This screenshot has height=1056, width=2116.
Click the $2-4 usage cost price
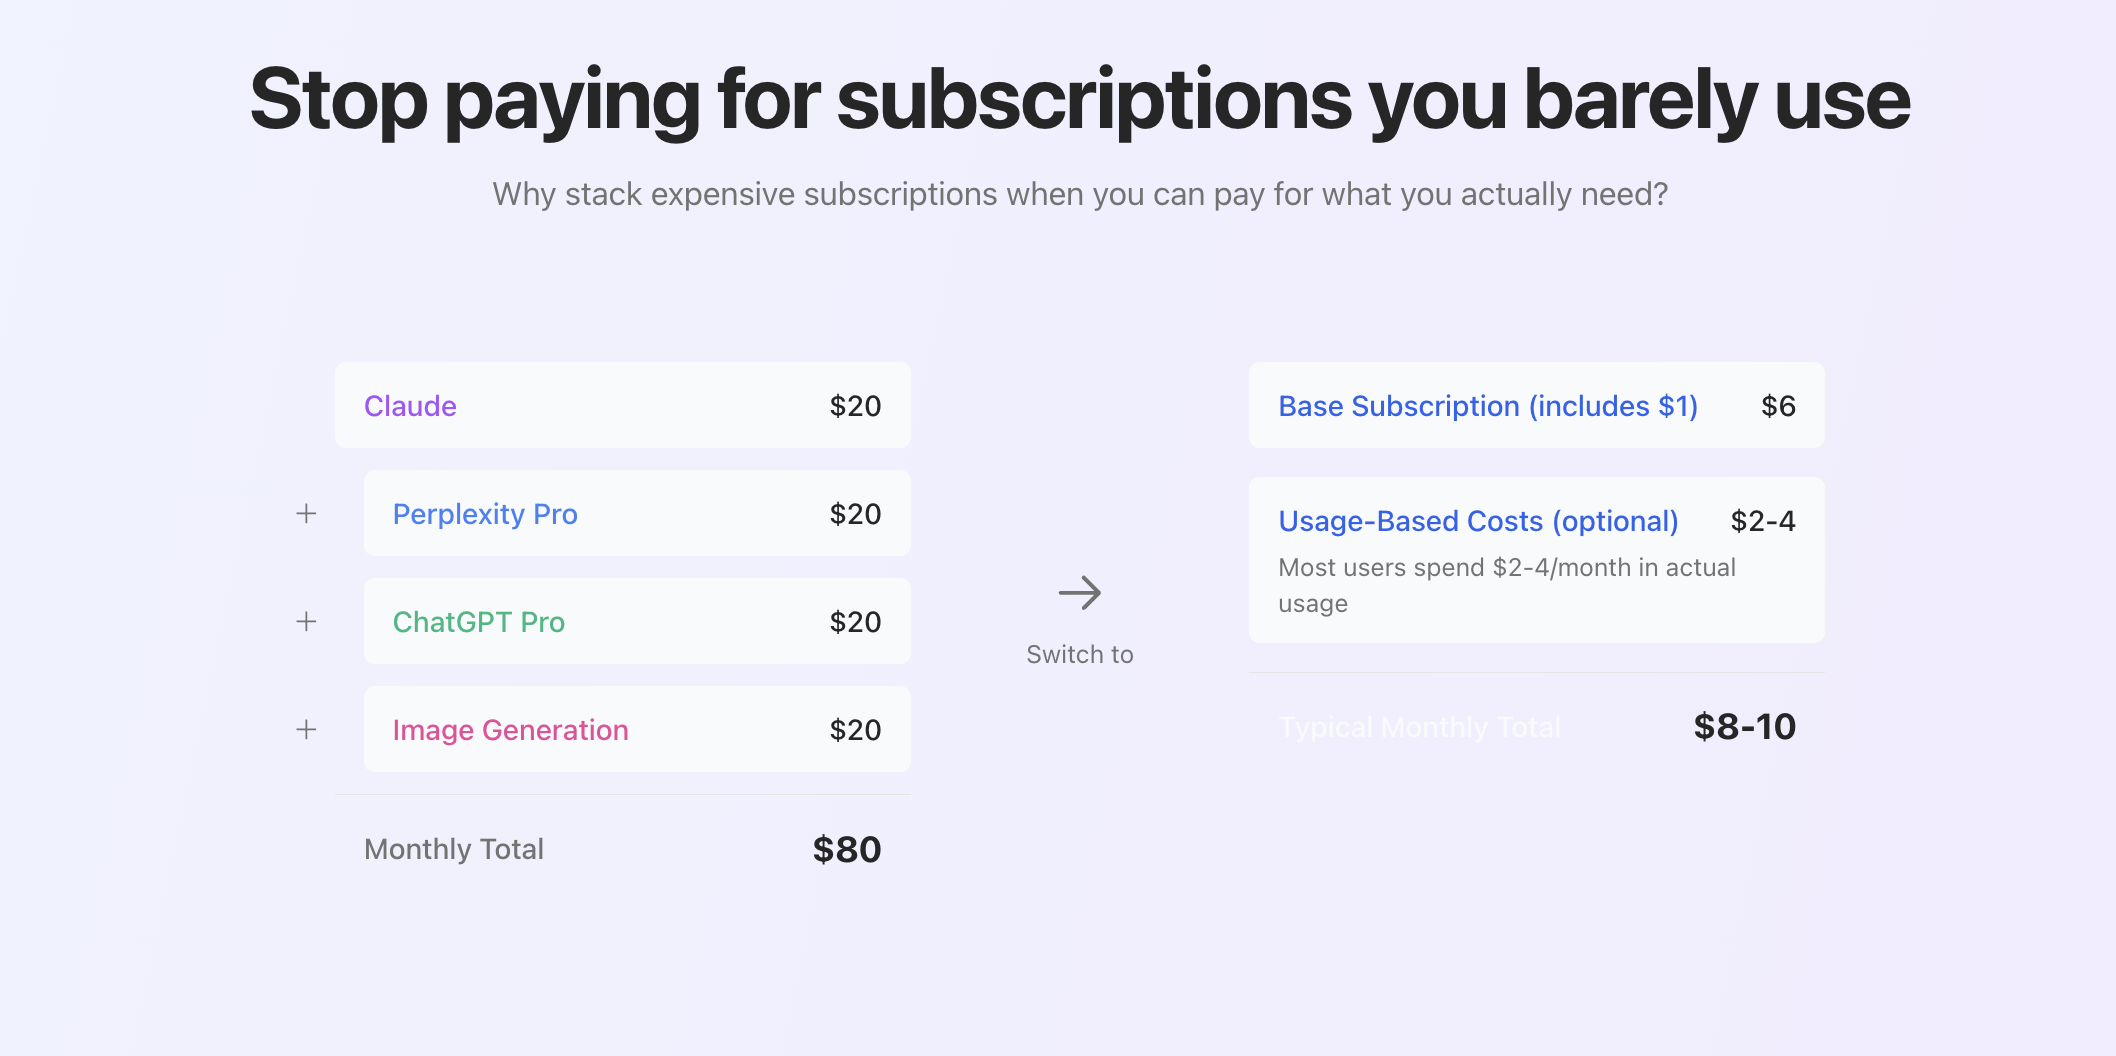pos(1763,521)
